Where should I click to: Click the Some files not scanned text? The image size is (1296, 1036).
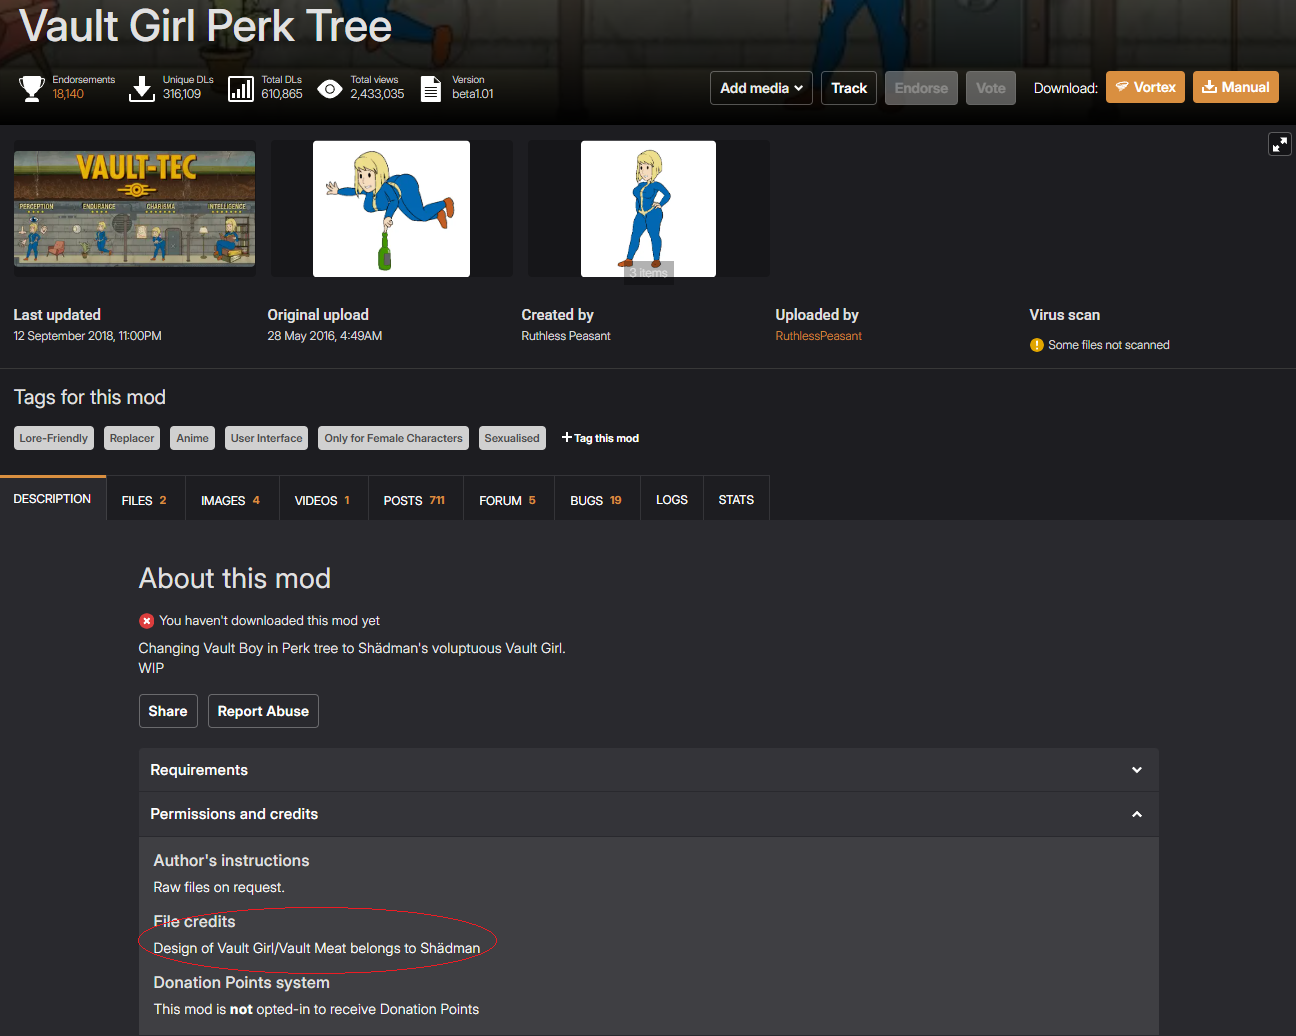coord(1109,345)
